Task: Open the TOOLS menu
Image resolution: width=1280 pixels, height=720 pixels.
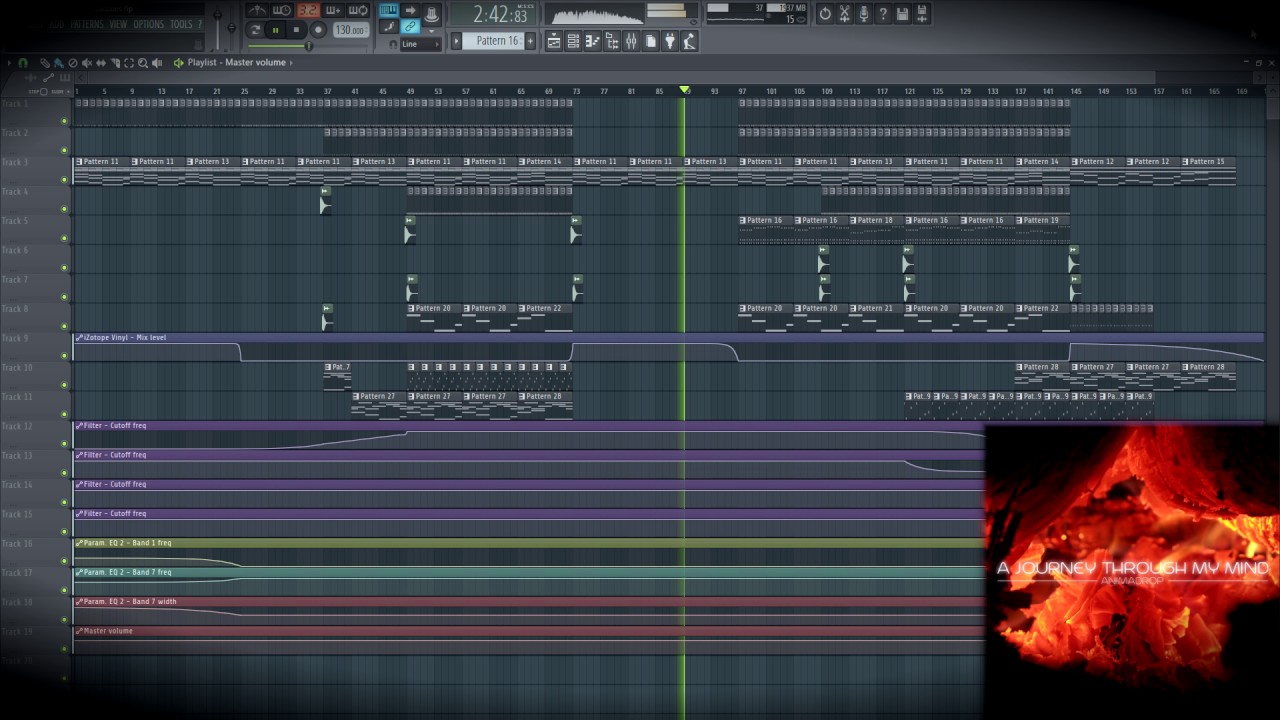Action: (x=181, y=24)
